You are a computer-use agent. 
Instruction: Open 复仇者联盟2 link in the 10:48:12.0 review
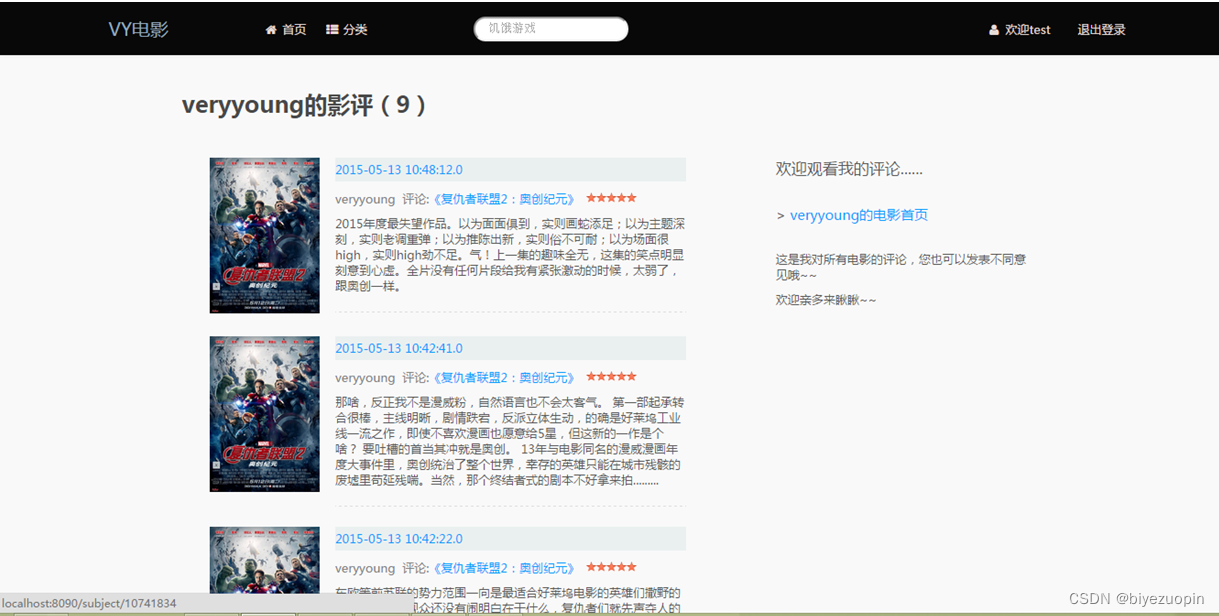504,199
